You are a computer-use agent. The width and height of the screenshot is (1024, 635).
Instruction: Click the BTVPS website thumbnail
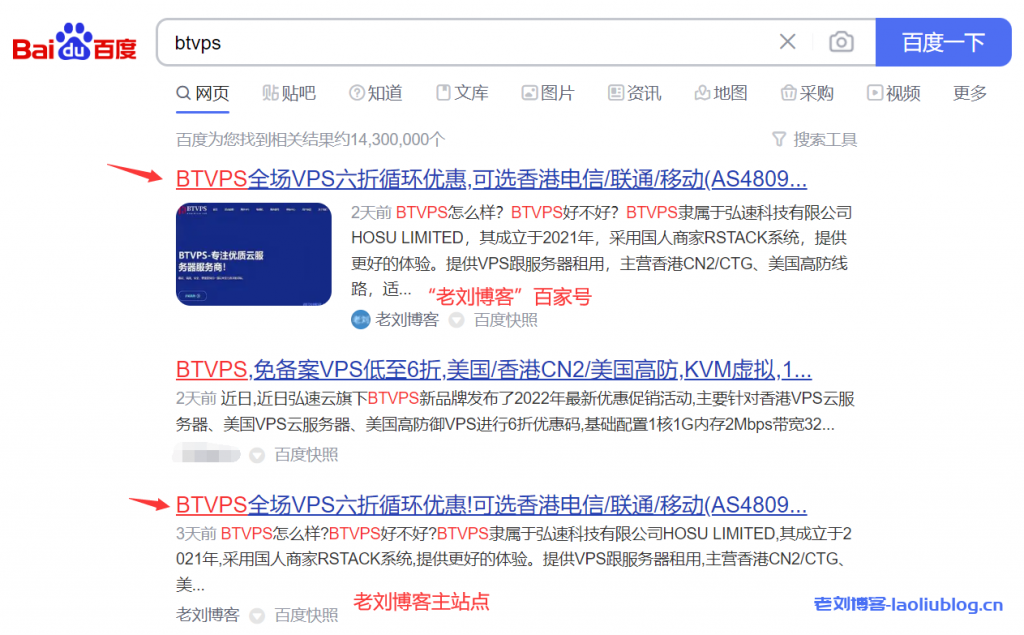point(253,254)
